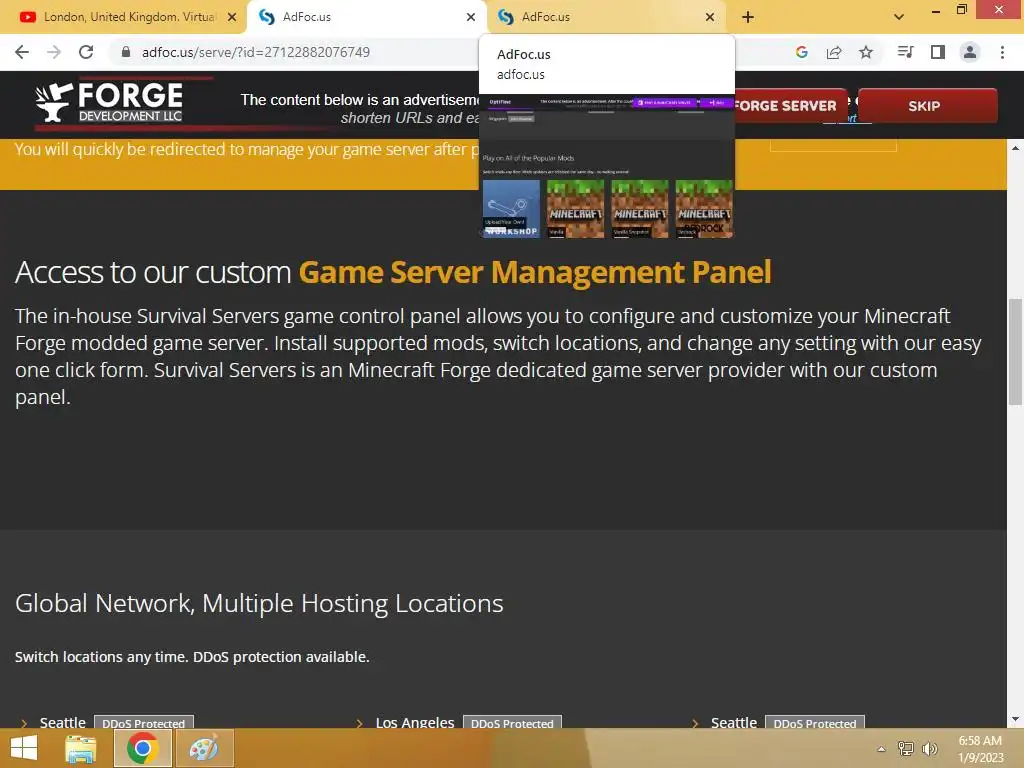Open the network status tray icon
This screenshot has height=768, width=1024.
(x=906, y=749)
